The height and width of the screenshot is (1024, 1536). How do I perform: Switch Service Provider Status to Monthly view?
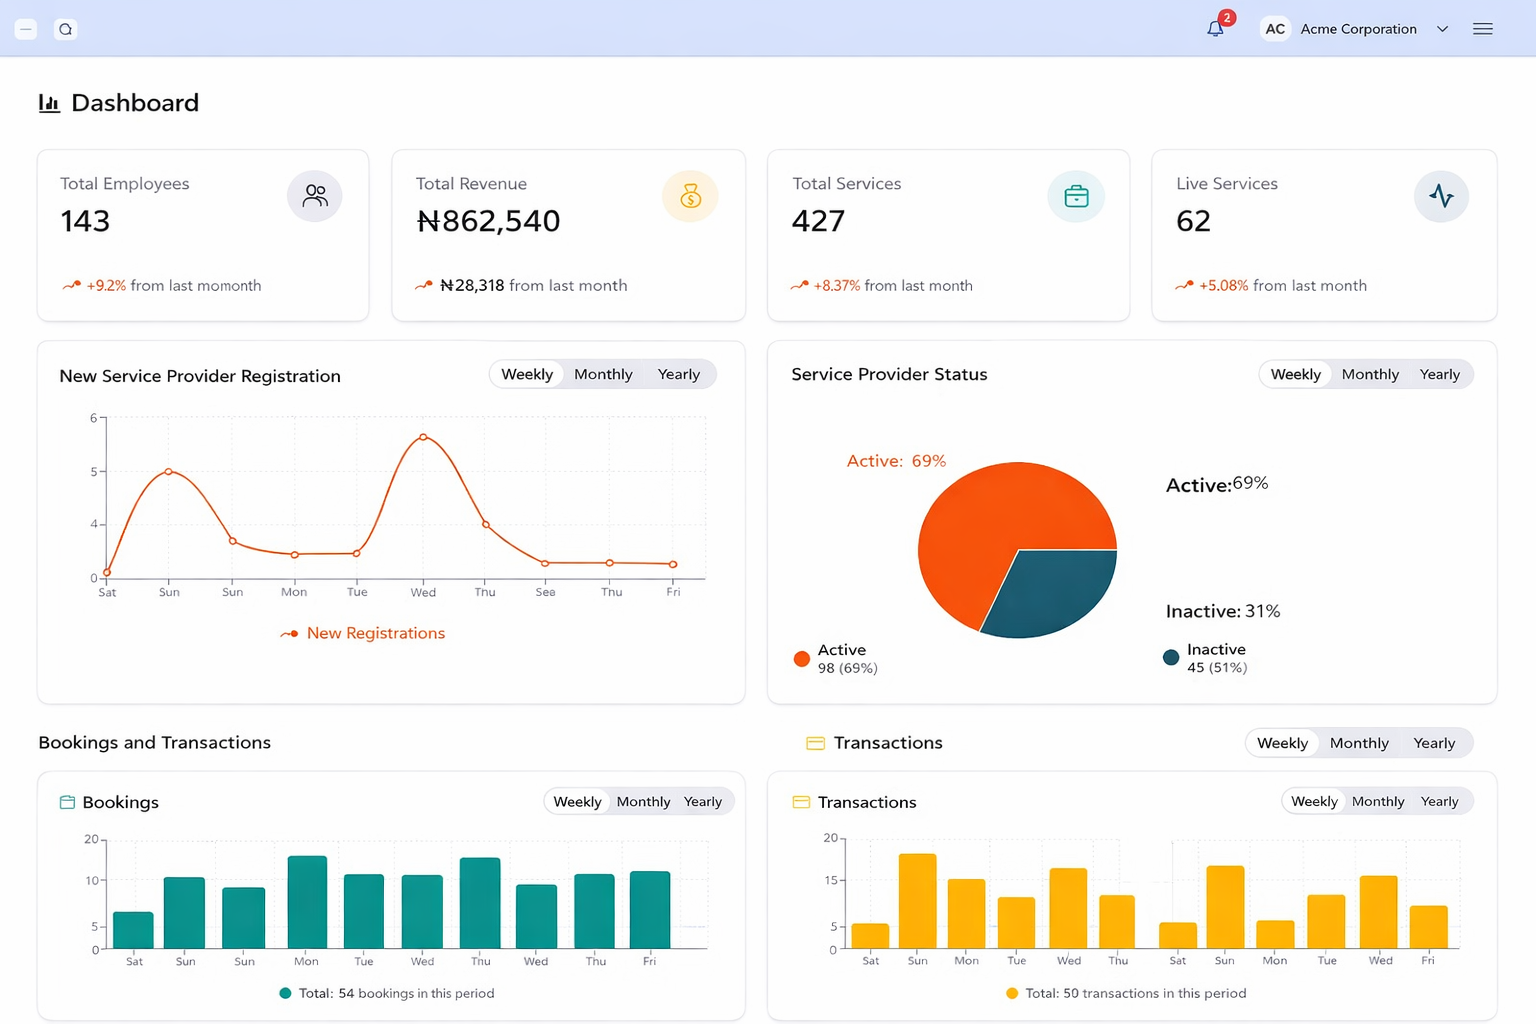(x=1370, y=374)
